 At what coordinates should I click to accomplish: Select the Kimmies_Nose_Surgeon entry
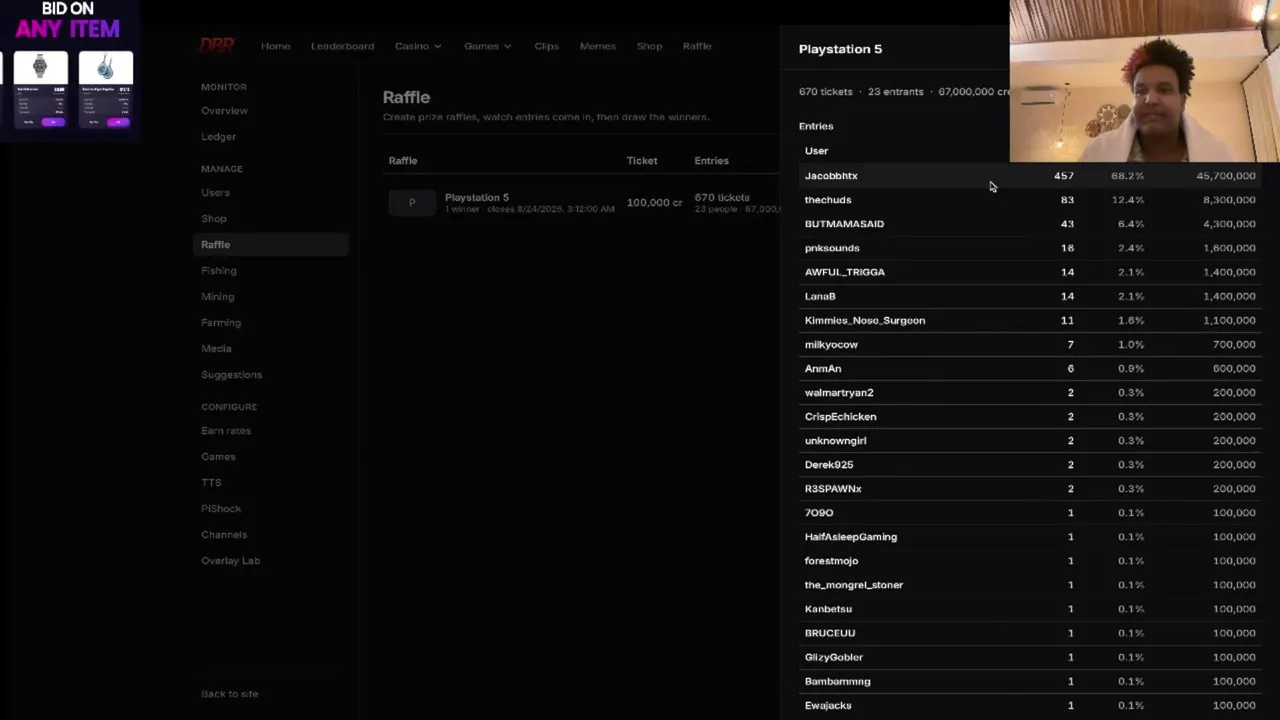[x=1030, y=320]
